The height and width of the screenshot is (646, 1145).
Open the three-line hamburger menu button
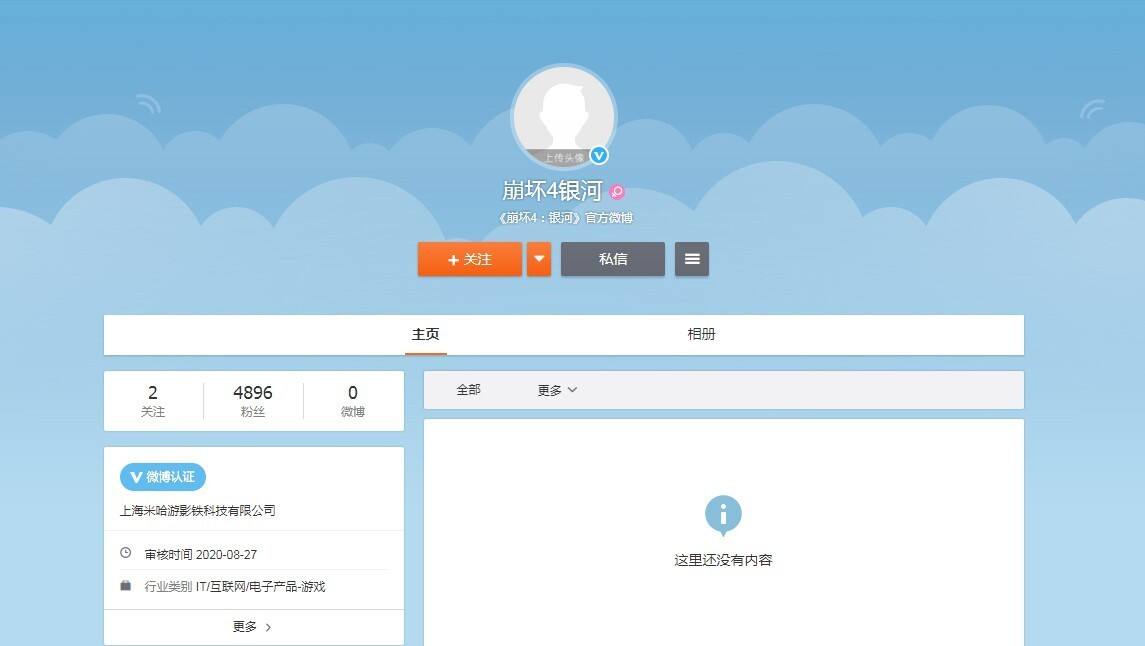pos(692,259)
